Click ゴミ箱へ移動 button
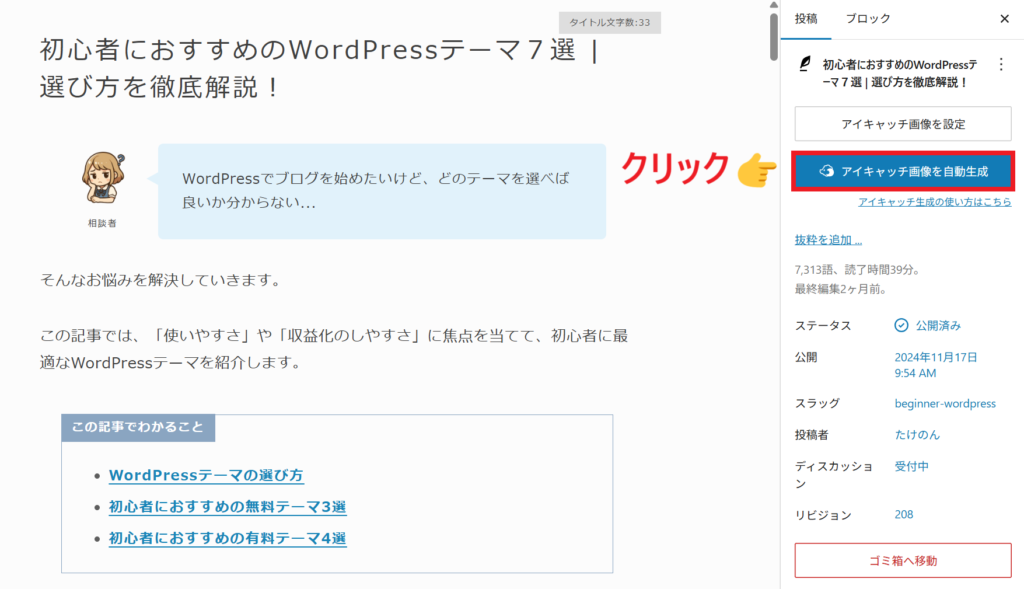 click(903, 560)
